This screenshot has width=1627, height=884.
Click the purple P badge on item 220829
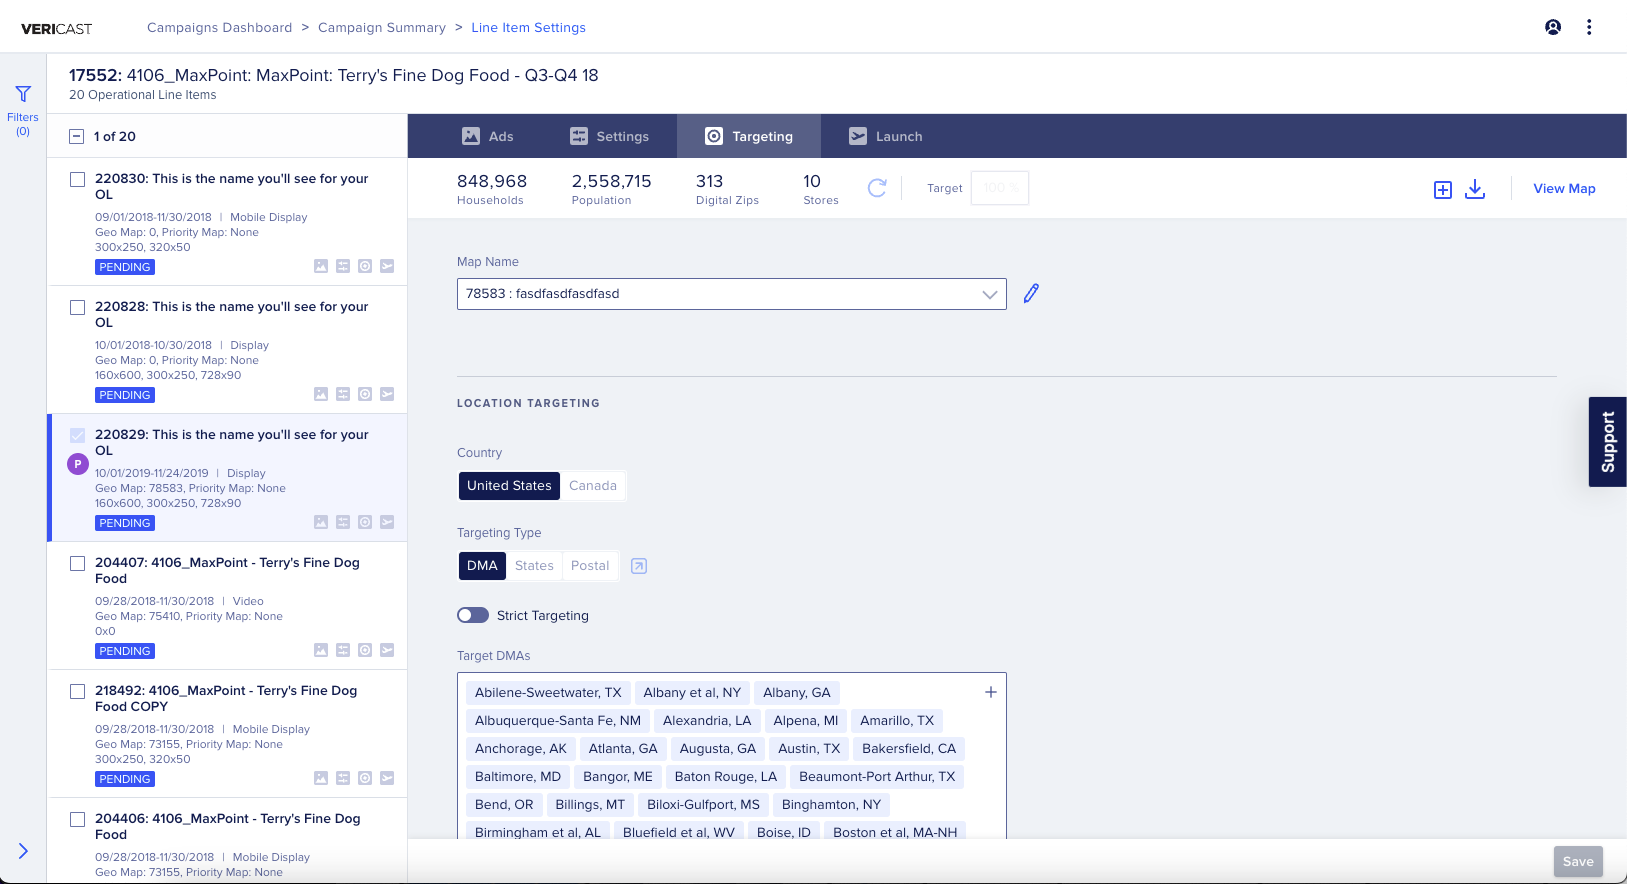pos(78,464)
